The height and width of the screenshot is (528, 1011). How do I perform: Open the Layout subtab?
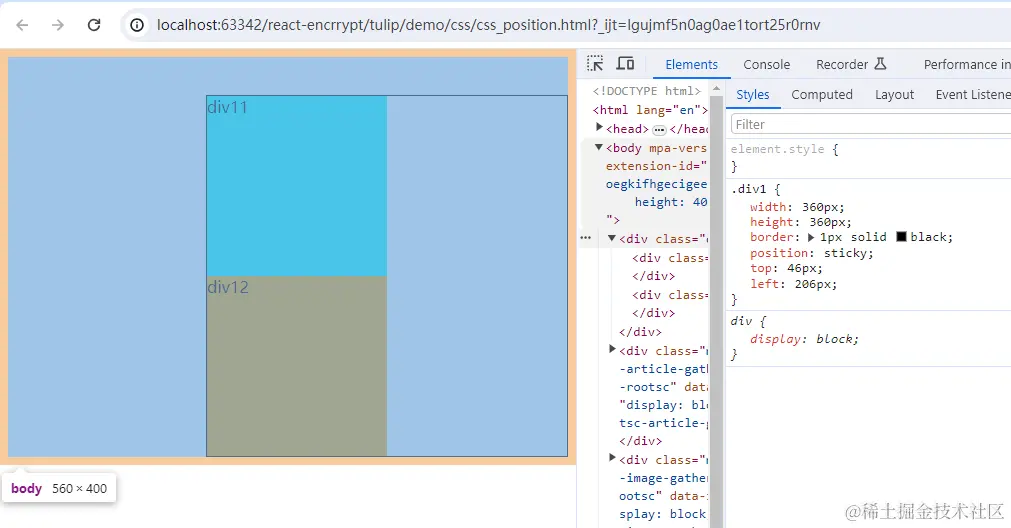click(894, 95)
